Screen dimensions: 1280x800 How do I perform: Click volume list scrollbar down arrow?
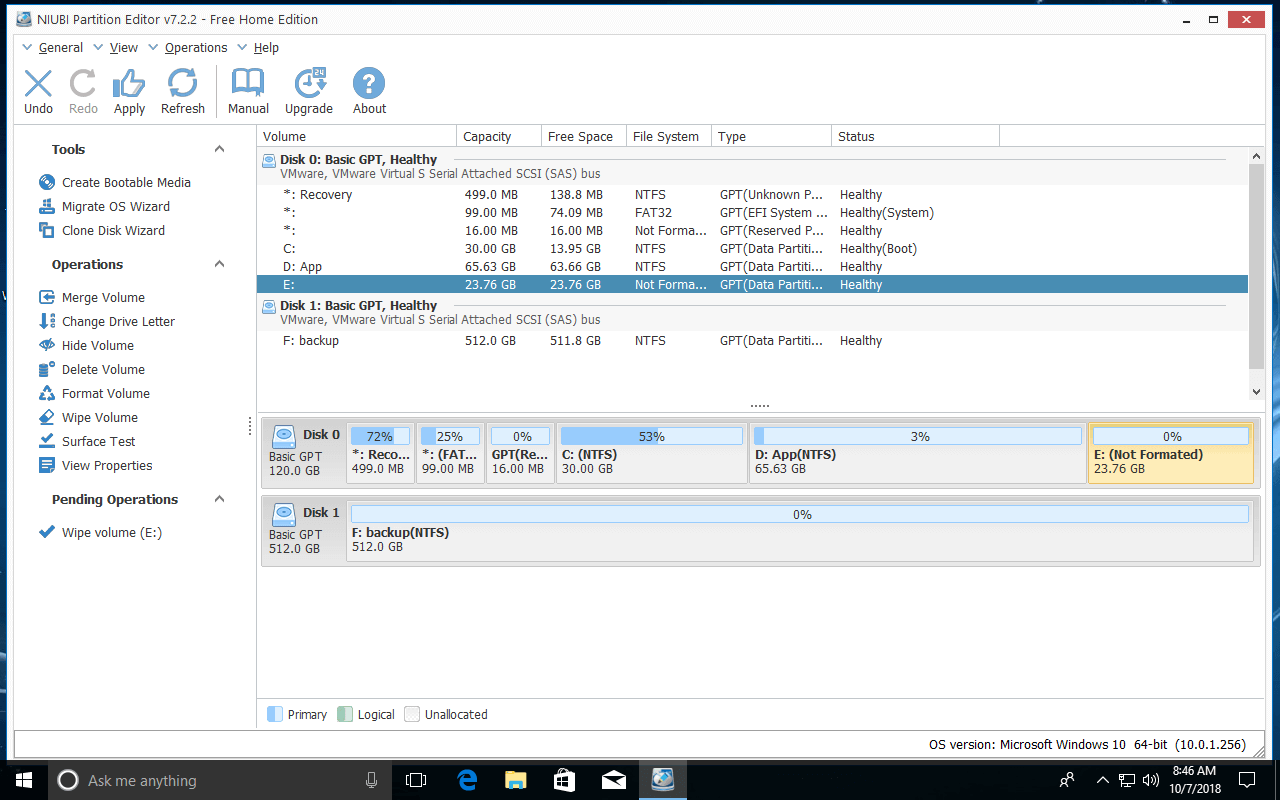tap(1256, 392)
